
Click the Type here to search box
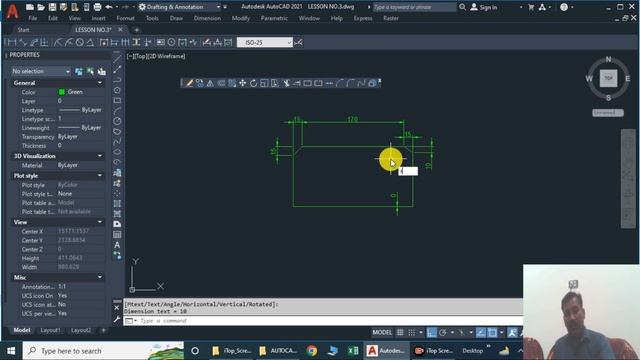pos(104,351)
